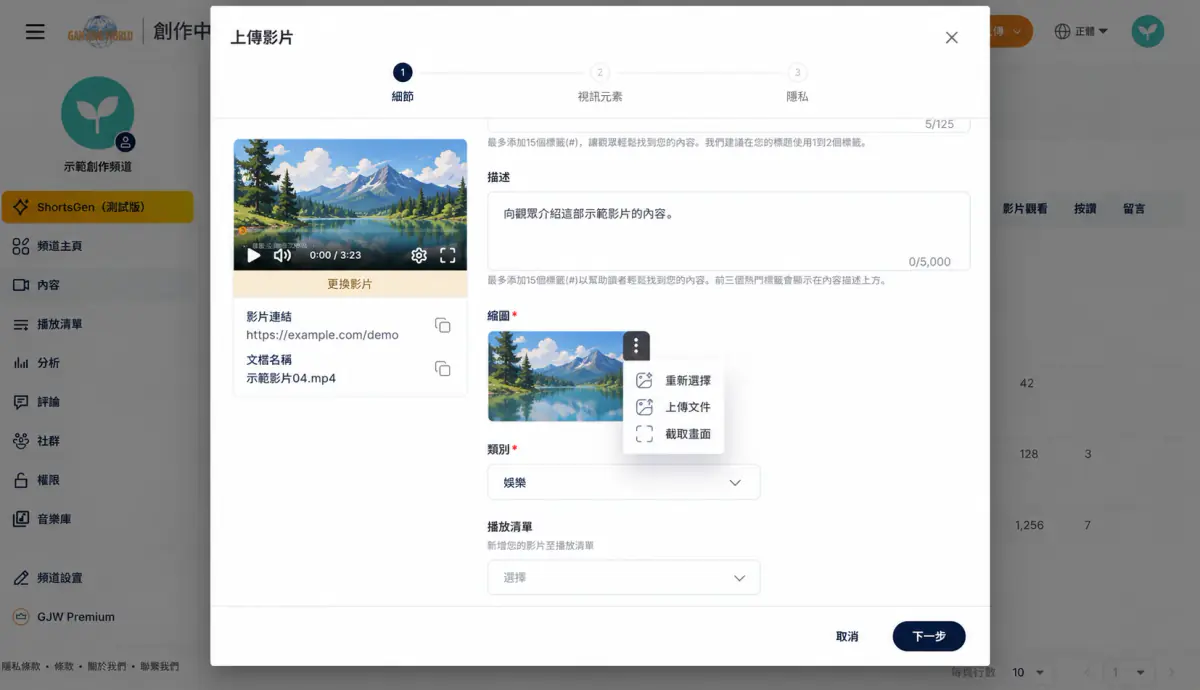1200x690 pixels.
Task: Click 取消 button
Action: coord(847,636)
